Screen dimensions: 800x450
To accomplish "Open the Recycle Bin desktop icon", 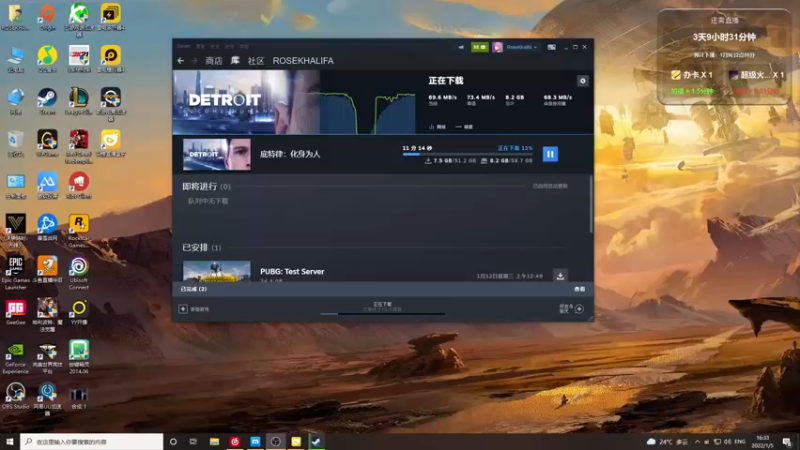I will [15, 143].
